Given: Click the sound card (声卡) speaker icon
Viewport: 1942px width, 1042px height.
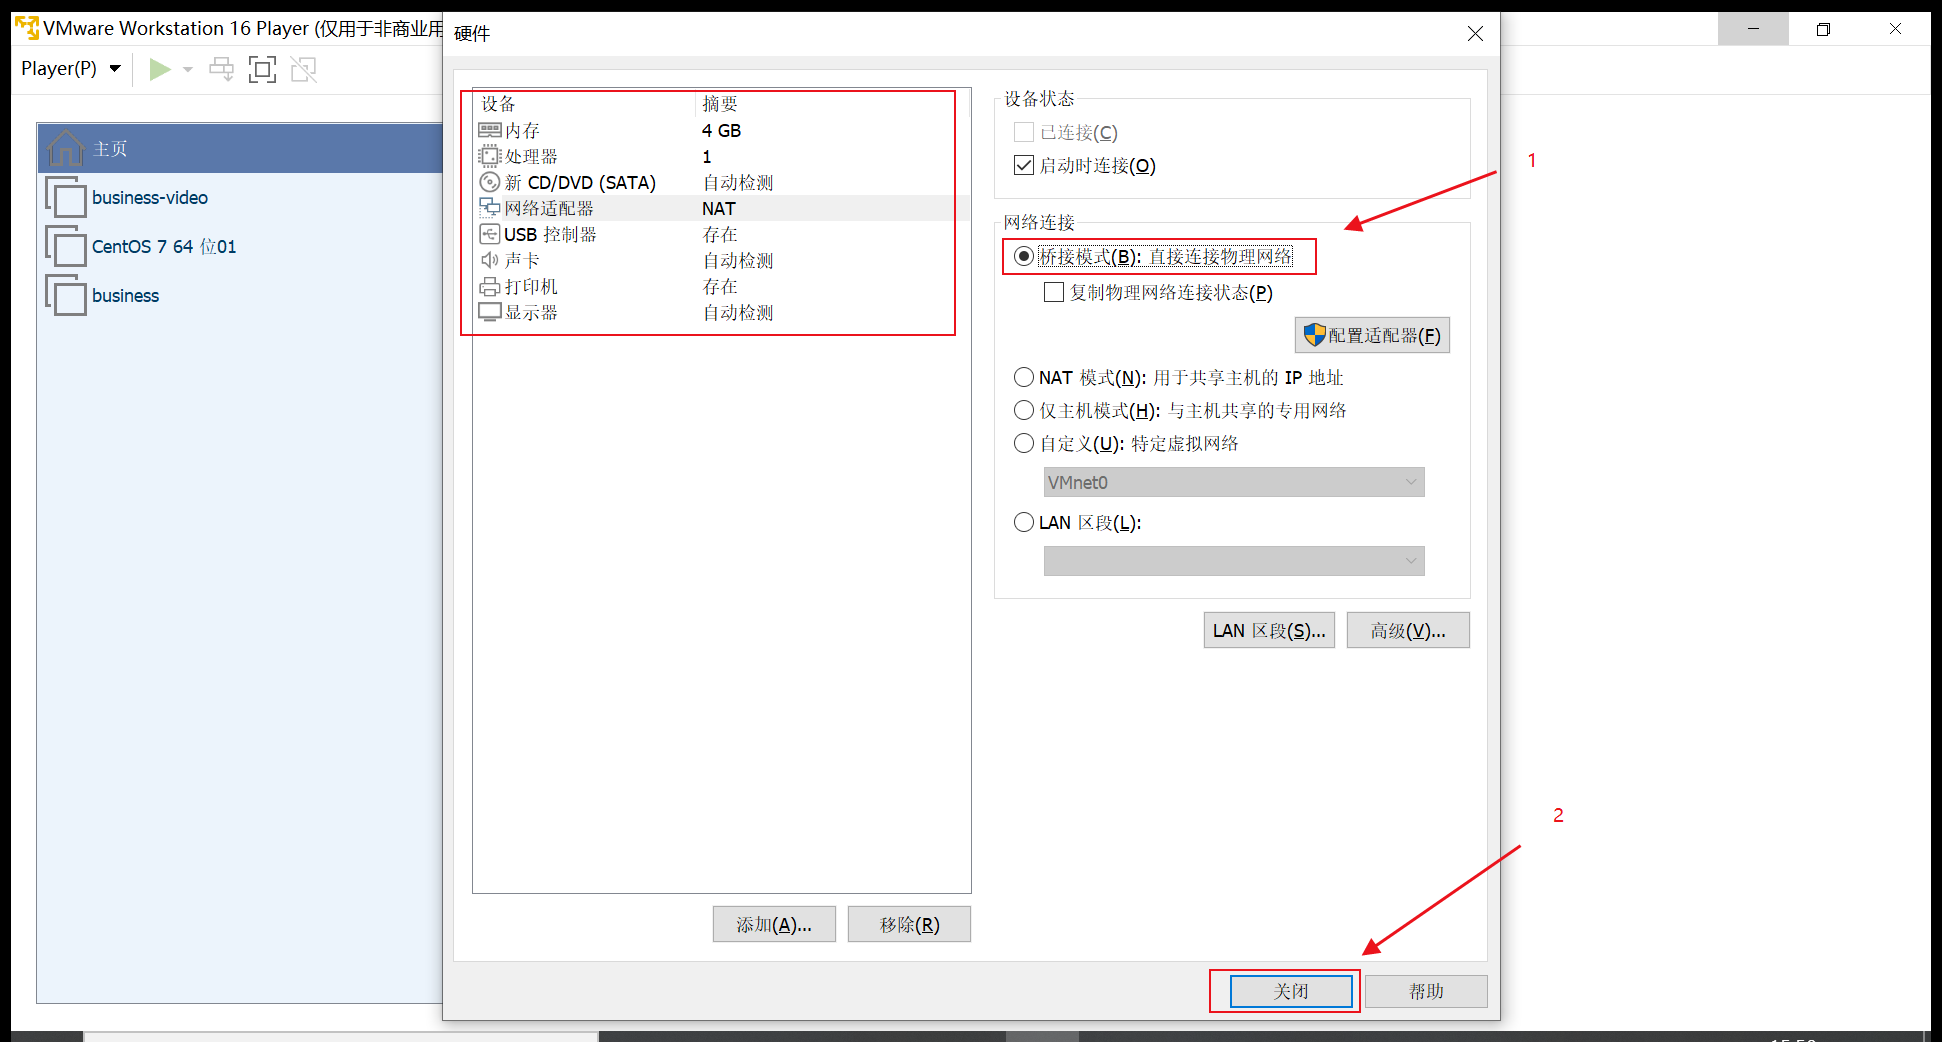Looking at the screenshot, I should (489, 260).
